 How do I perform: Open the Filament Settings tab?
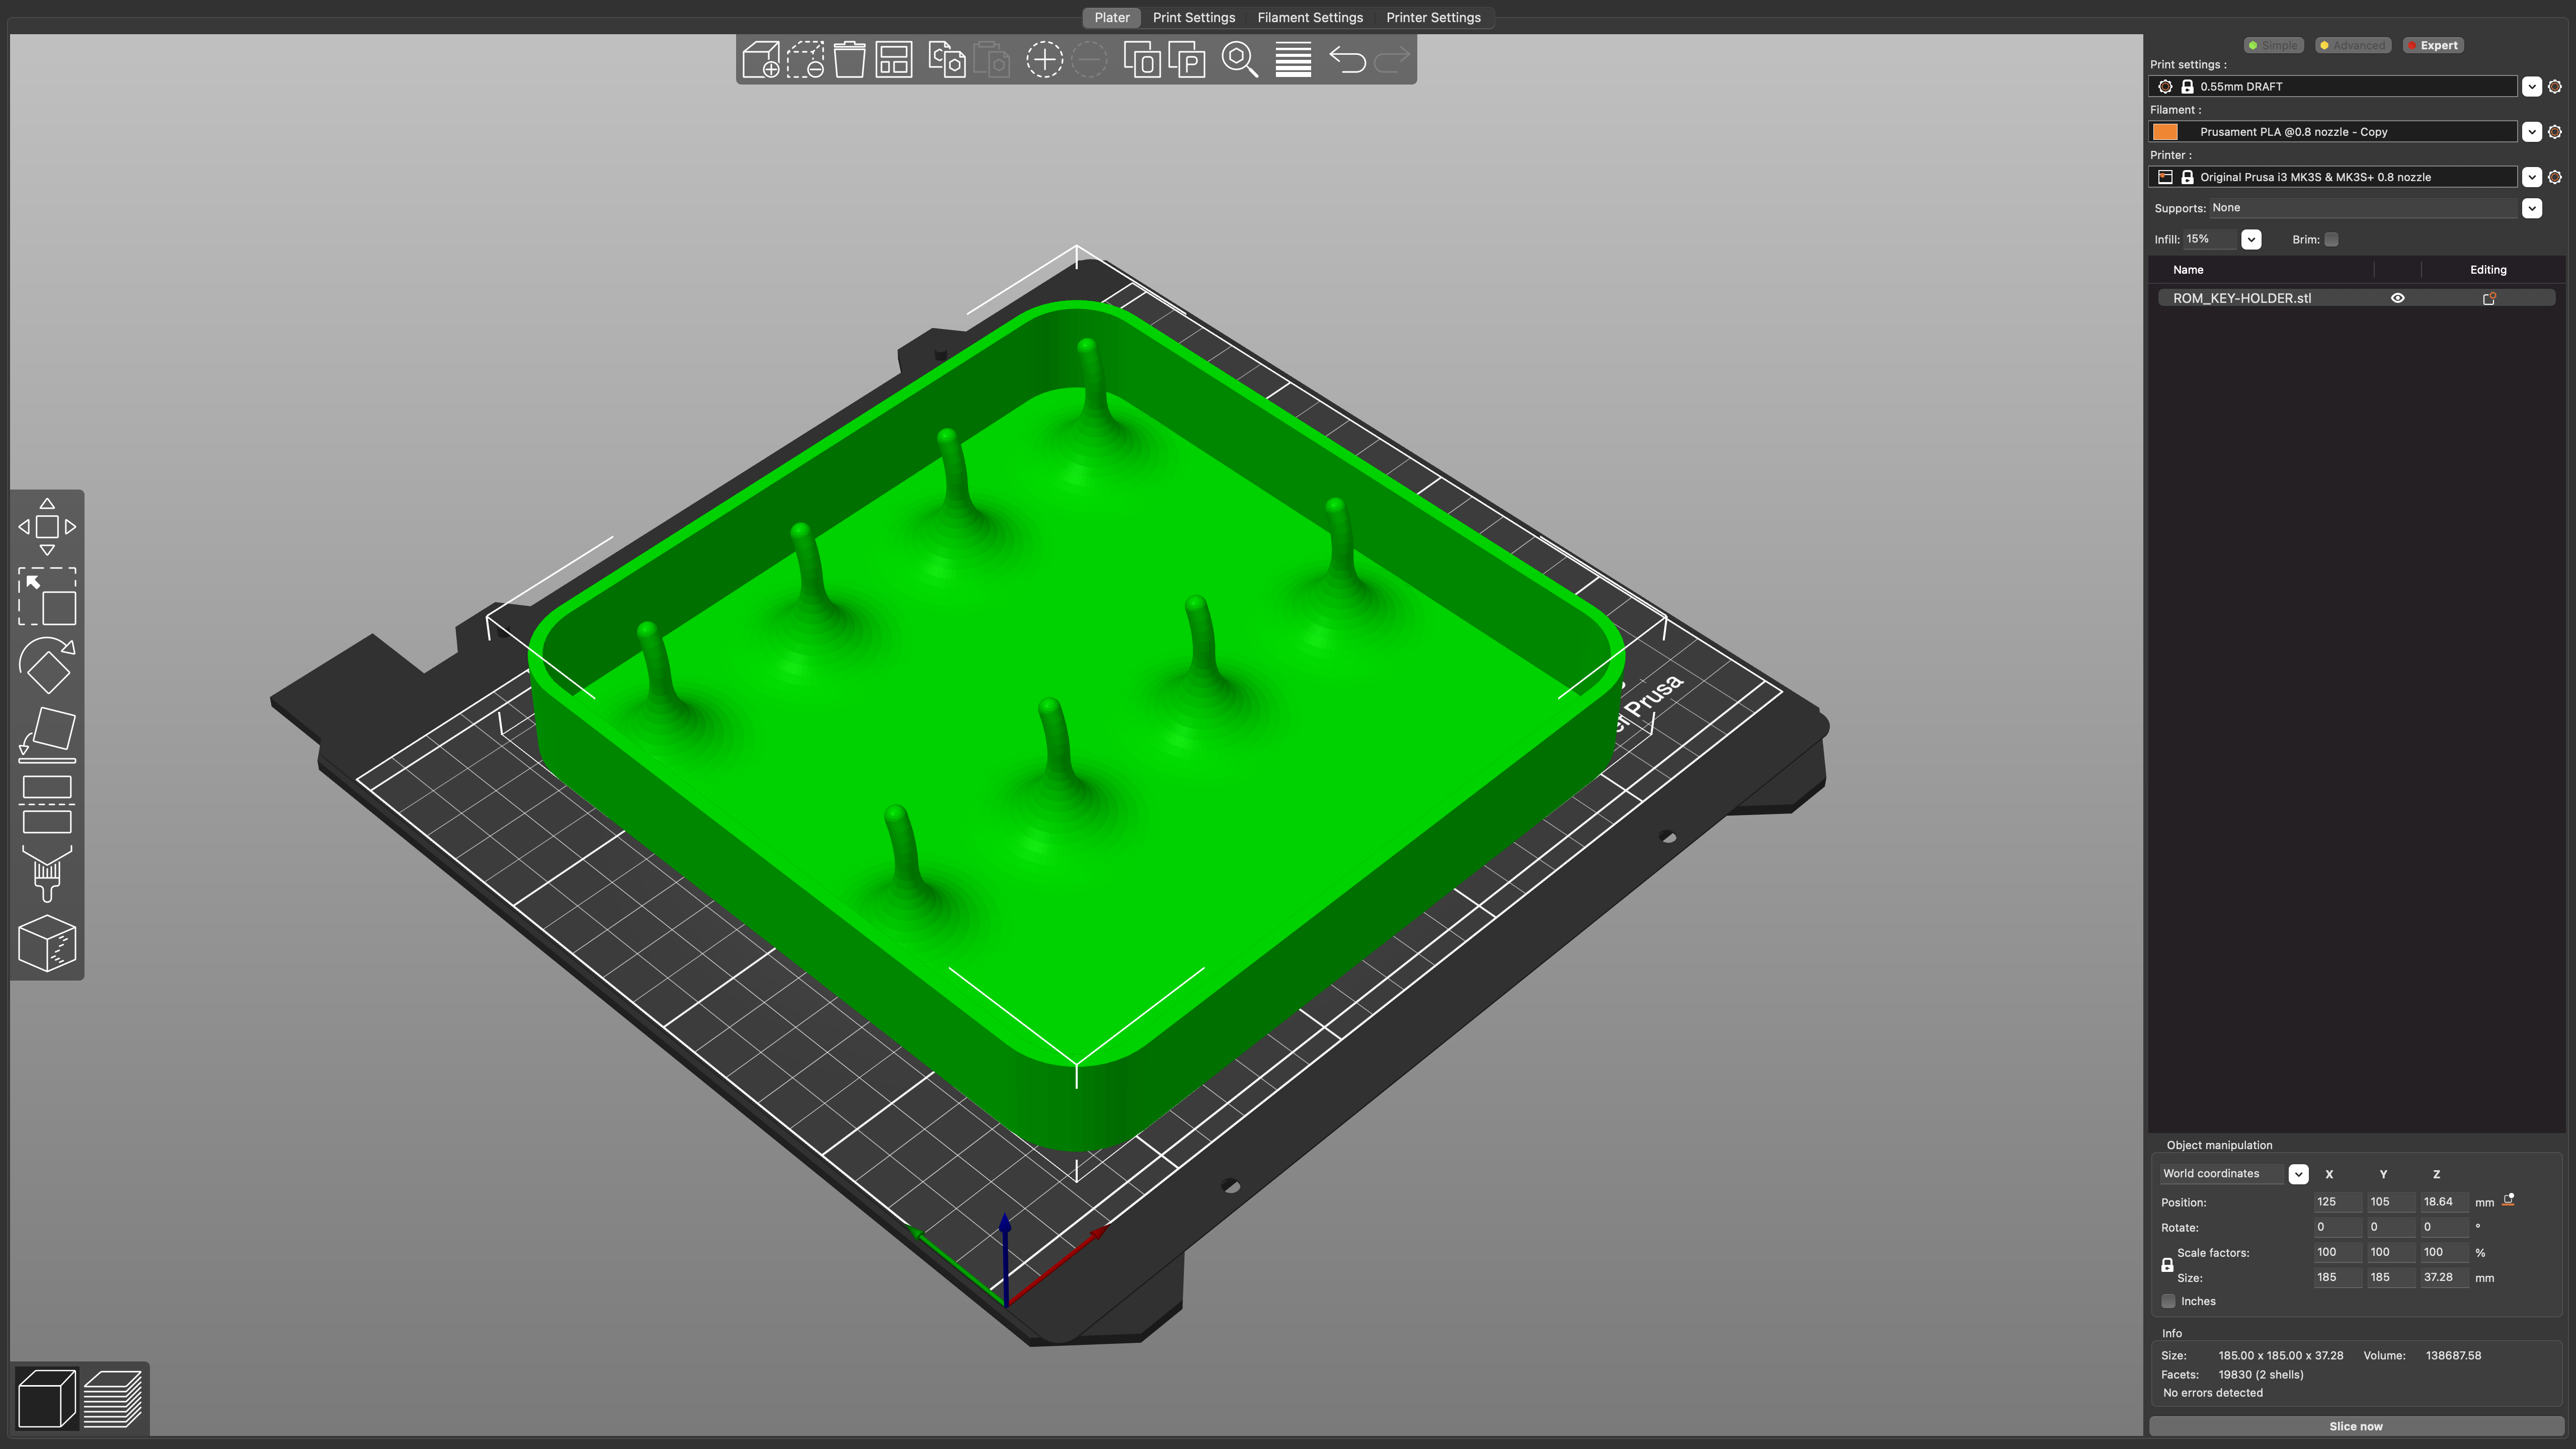click(1310, 17)
